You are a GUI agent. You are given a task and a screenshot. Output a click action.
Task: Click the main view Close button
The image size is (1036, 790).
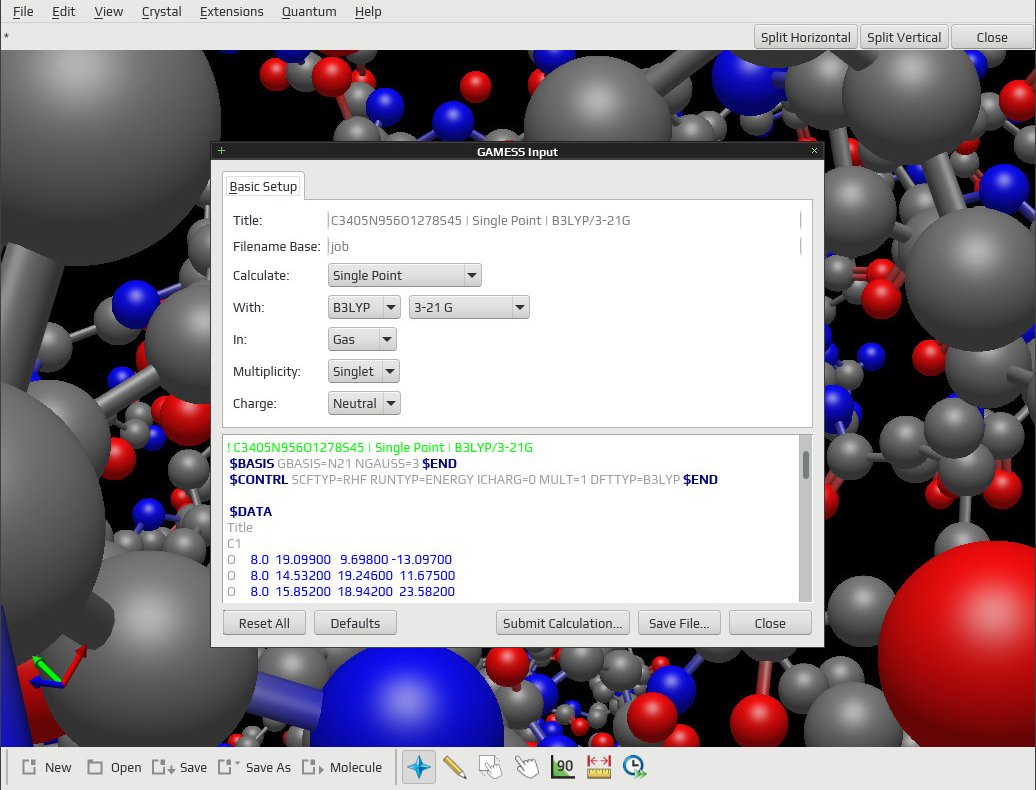pyautogui.click(x=992, y=37)
